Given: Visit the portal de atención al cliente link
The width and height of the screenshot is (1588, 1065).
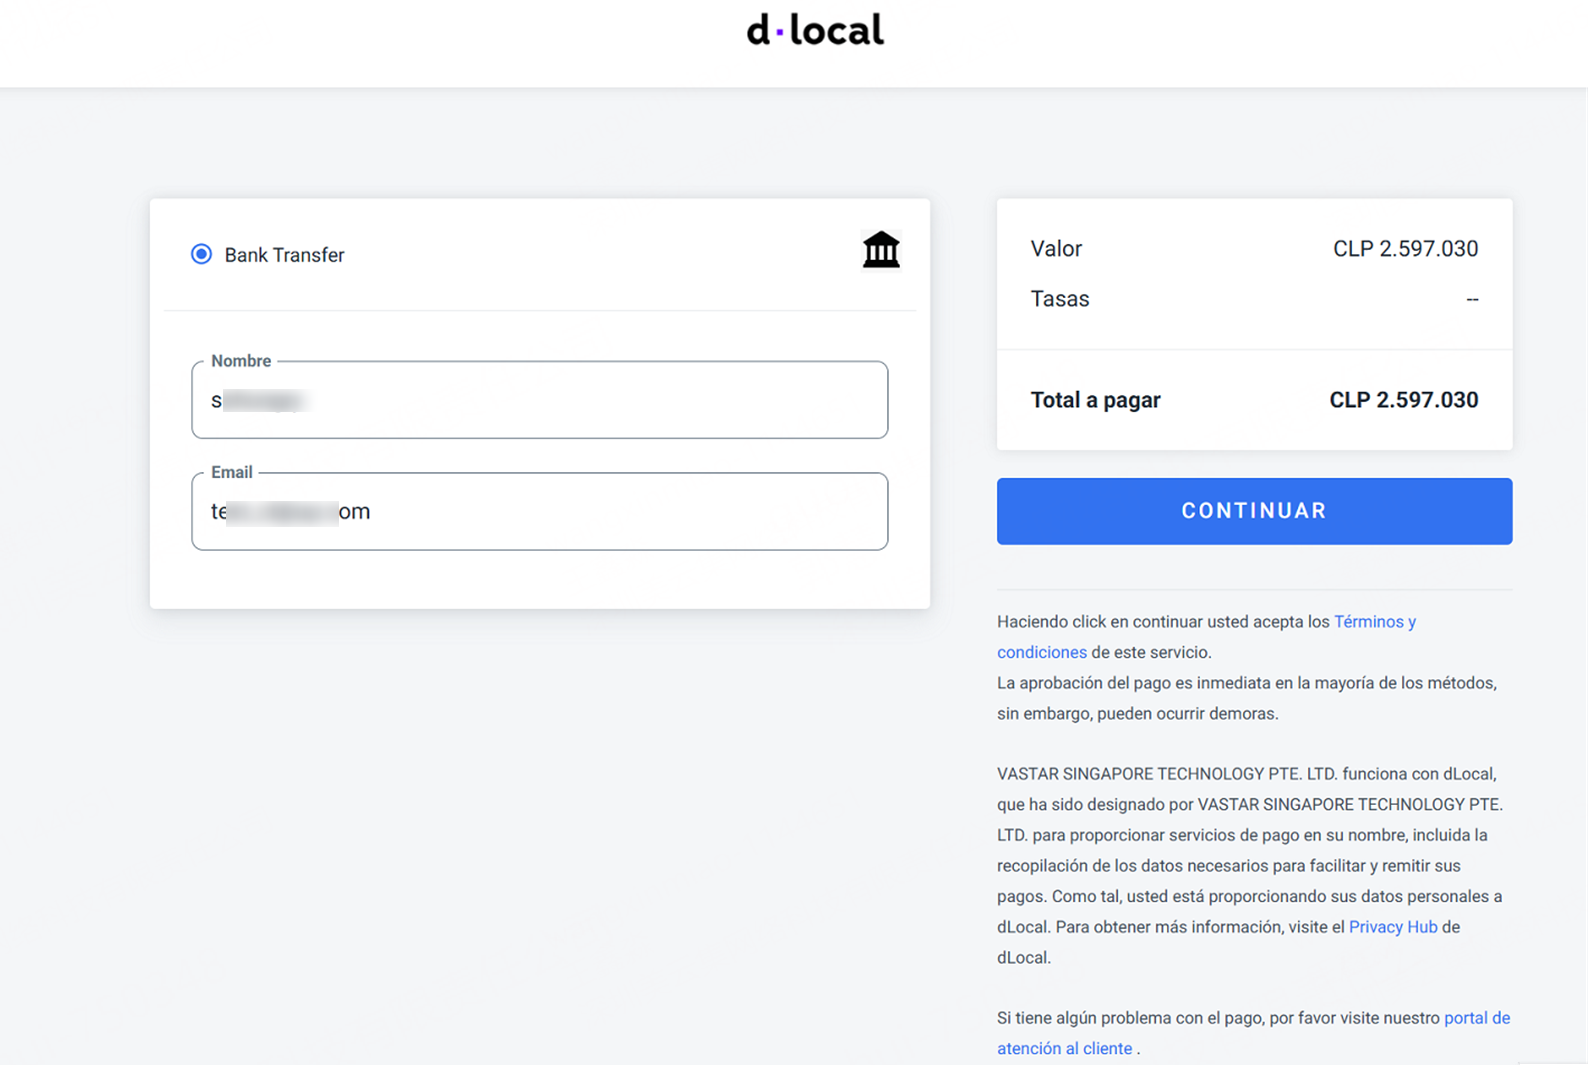Looking at the screenshot, I should pyautogui.click(x=1476, y=1018).
